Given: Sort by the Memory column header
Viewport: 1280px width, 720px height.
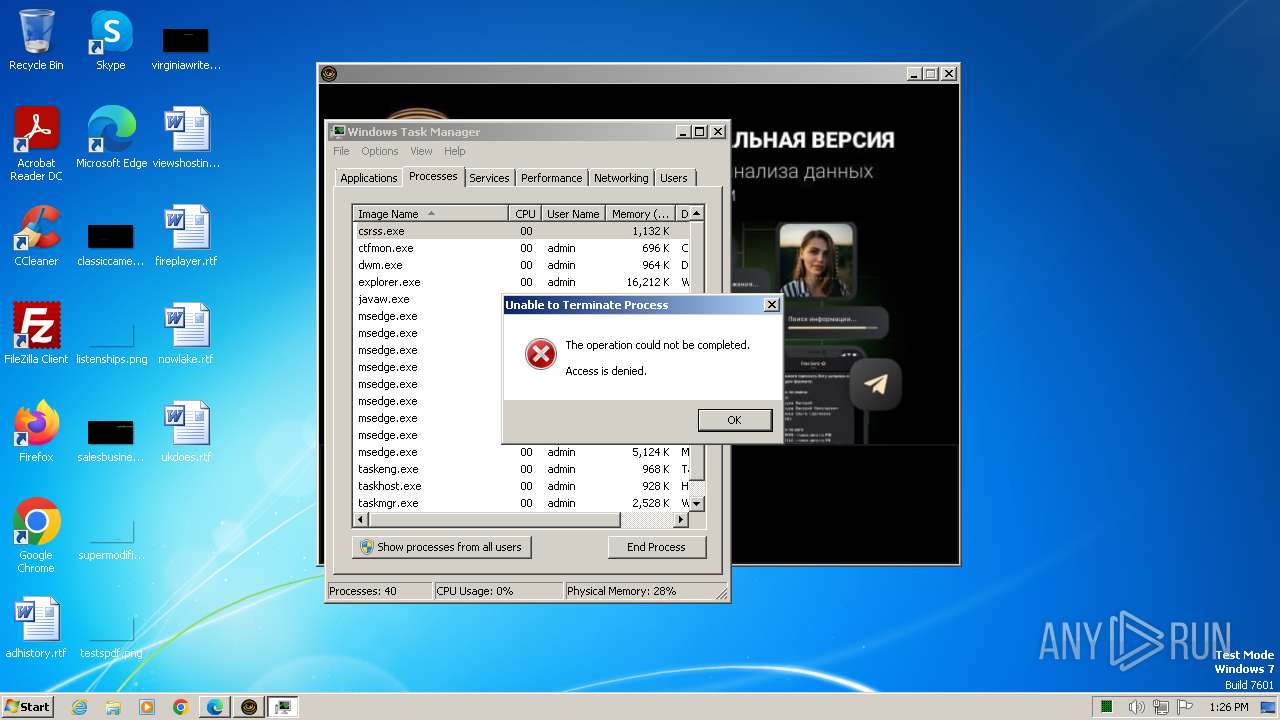Looking at the screenshot, I should [x=641, y=214].
